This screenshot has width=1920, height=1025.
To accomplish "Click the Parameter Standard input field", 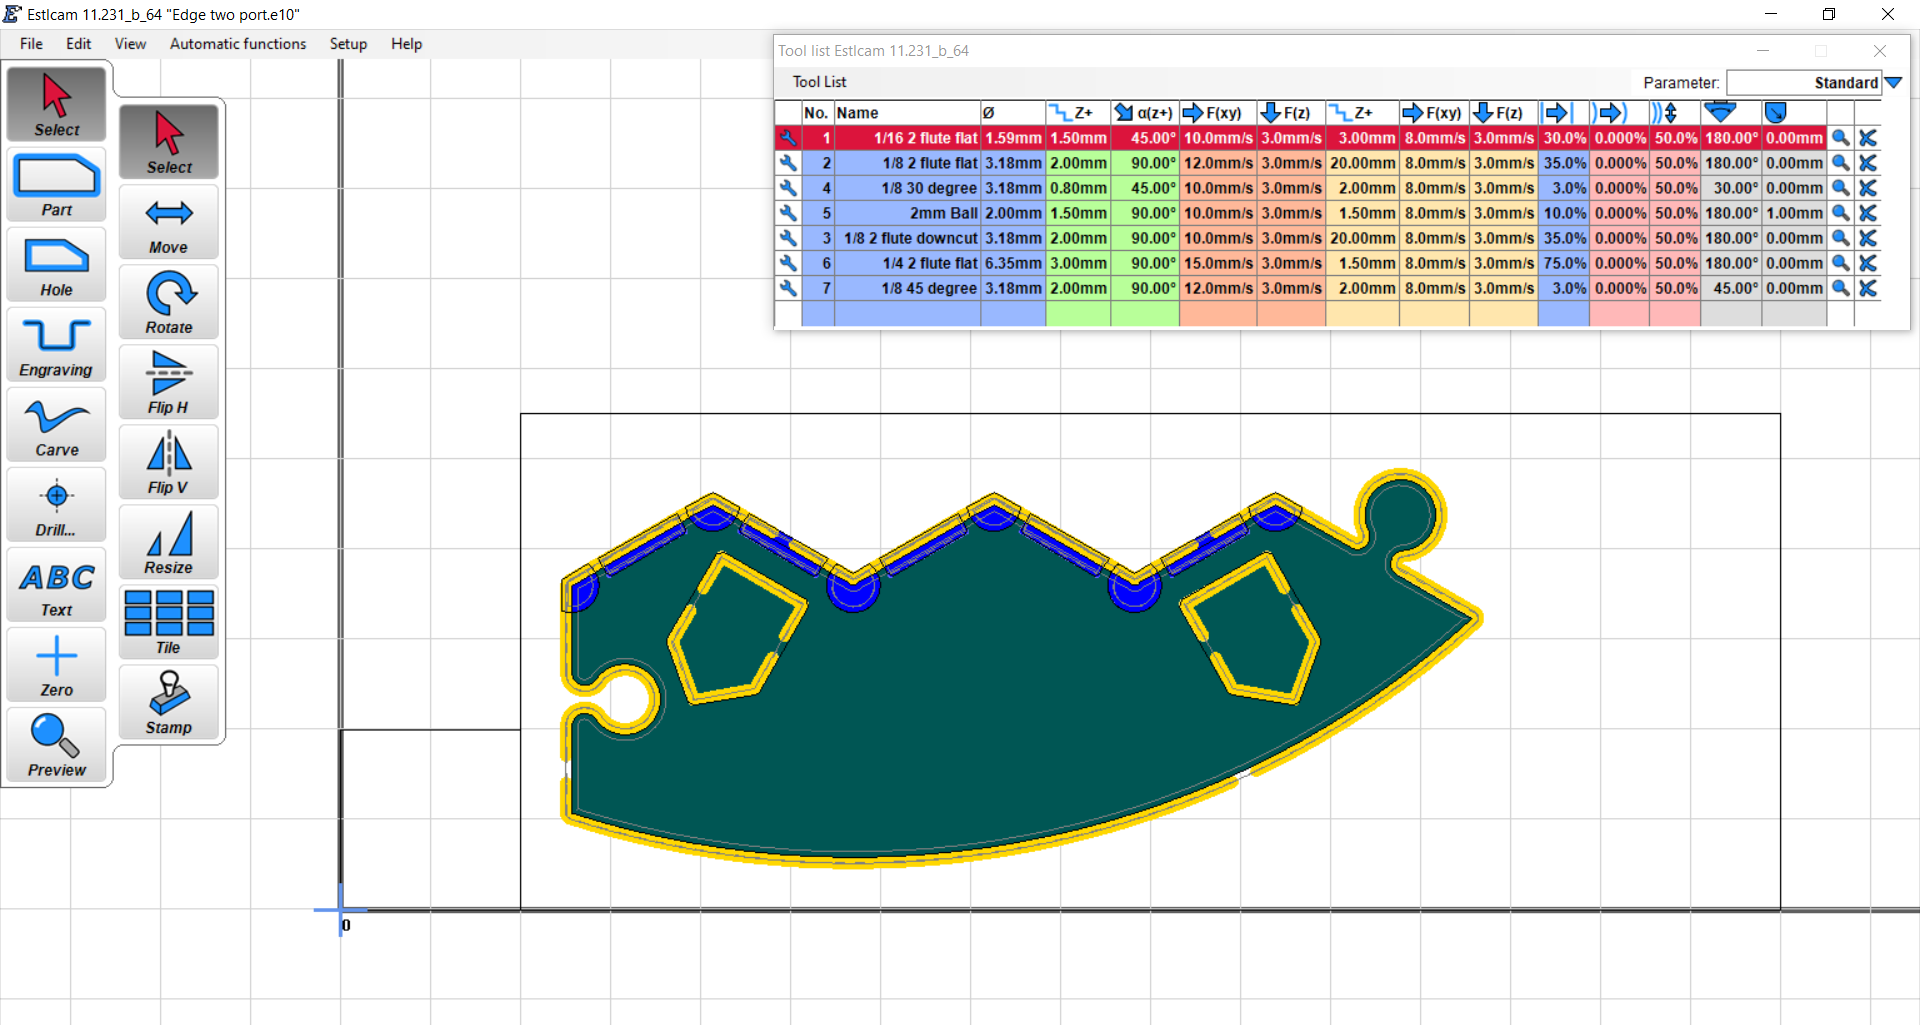I will click(1804, 83).
